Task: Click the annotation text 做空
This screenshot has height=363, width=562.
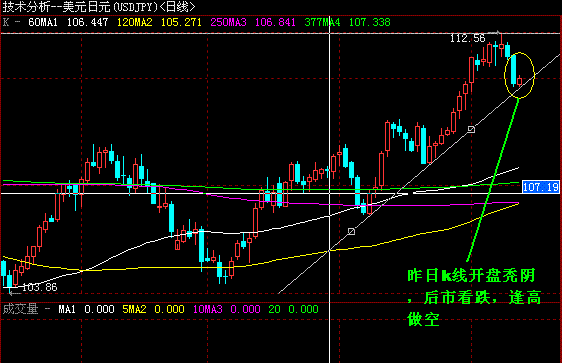Action: point(423,319)
